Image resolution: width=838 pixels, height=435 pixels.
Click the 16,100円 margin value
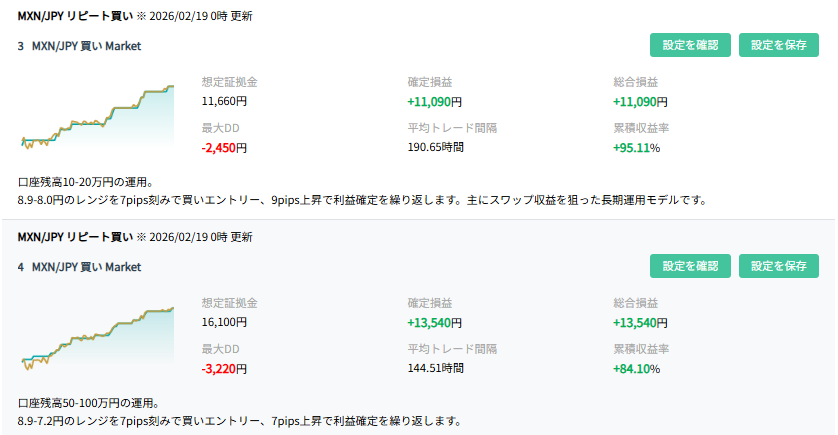click(223, 322)
